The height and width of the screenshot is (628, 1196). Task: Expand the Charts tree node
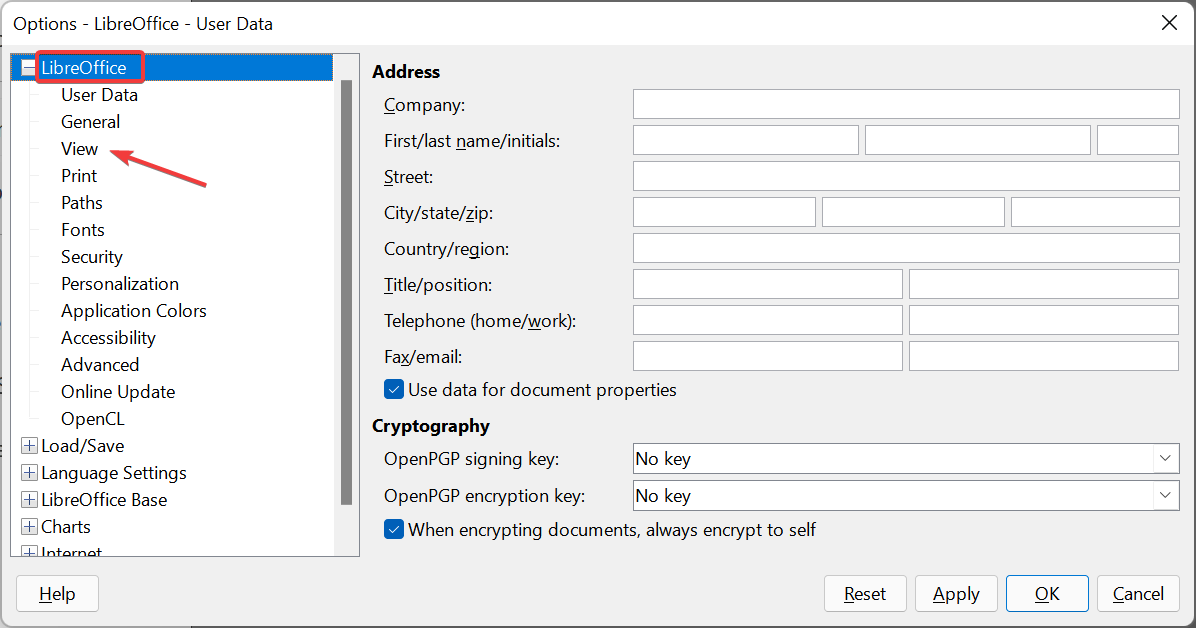click(29, 527)
